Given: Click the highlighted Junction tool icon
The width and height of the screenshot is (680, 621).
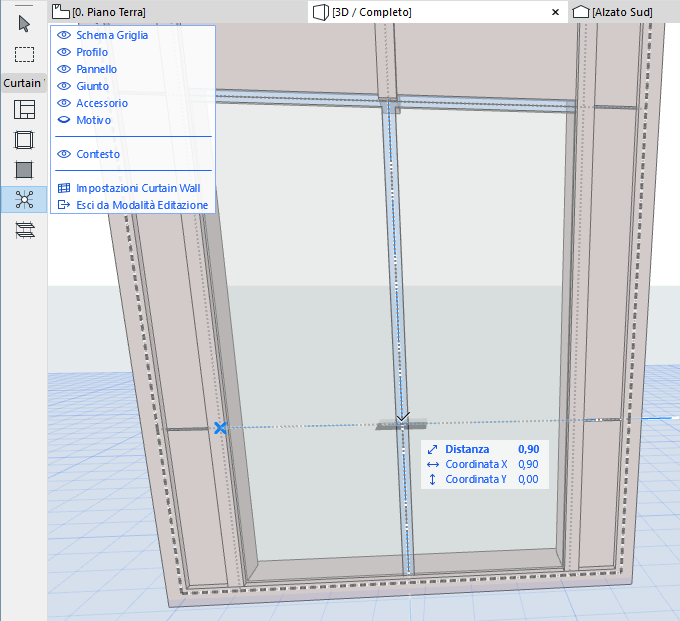Looking at the screenshot, I should click(x=24, y=199).
